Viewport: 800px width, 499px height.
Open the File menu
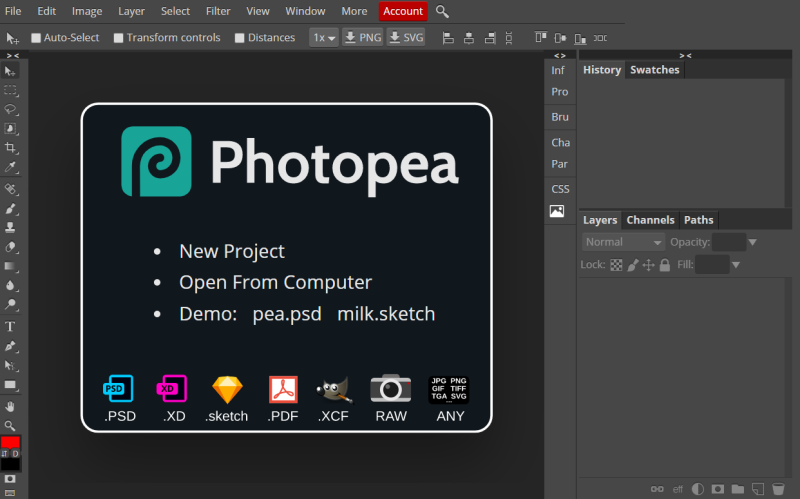(13, 11)
